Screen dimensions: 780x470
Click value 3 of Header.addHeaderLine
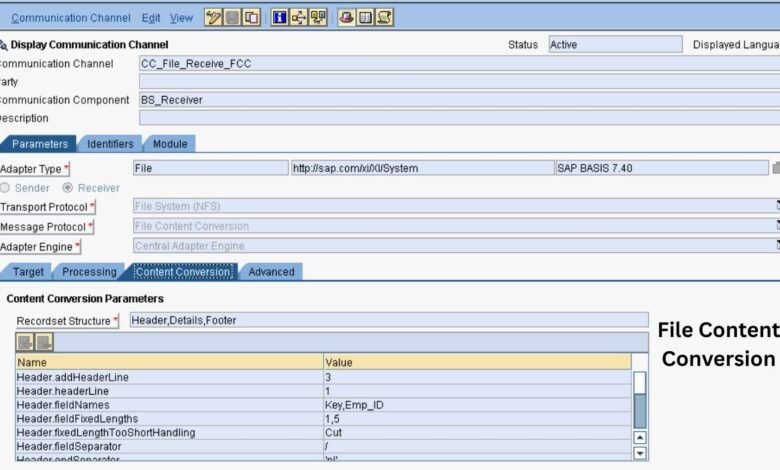click(478, 377)
